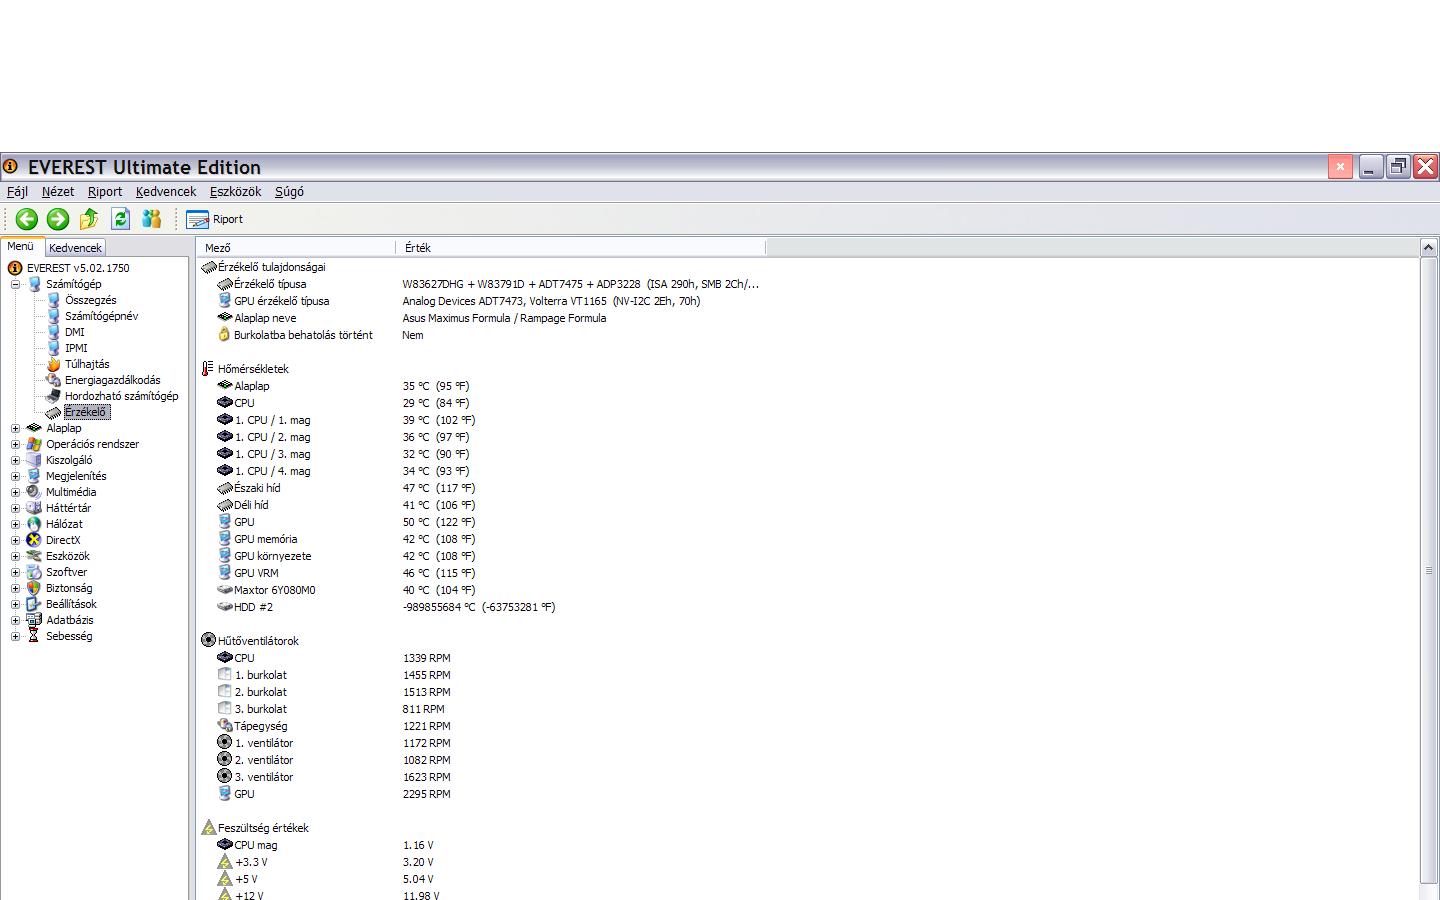Click the Mező column header
Viewport: 1440px width, 900px height.
tap(296, 247)
